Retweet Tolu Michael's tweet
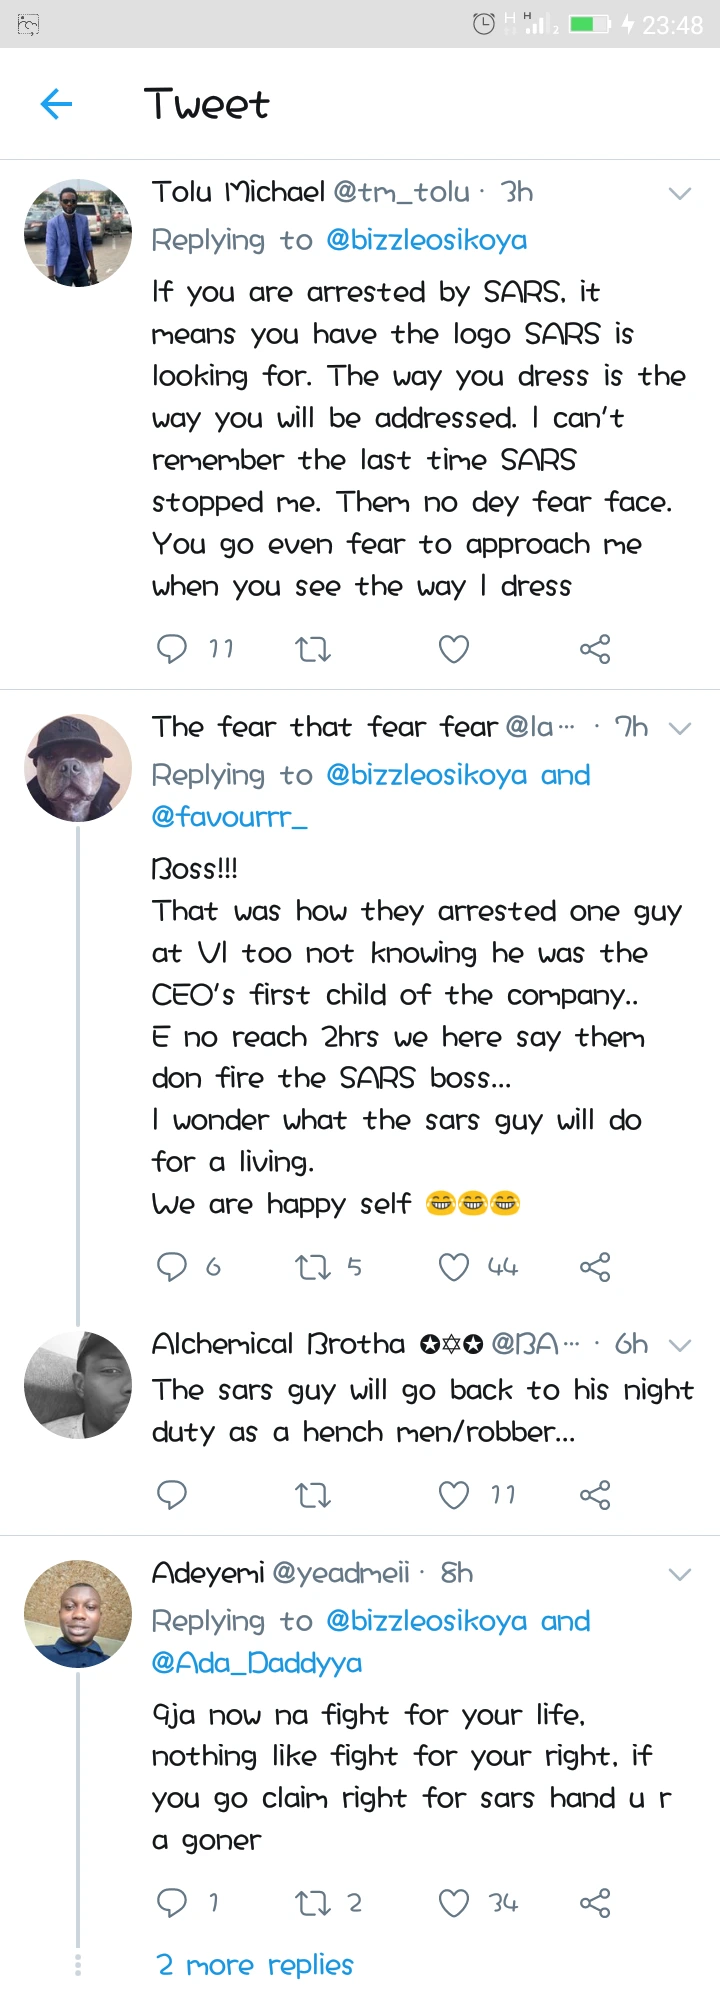 [313, 650]
